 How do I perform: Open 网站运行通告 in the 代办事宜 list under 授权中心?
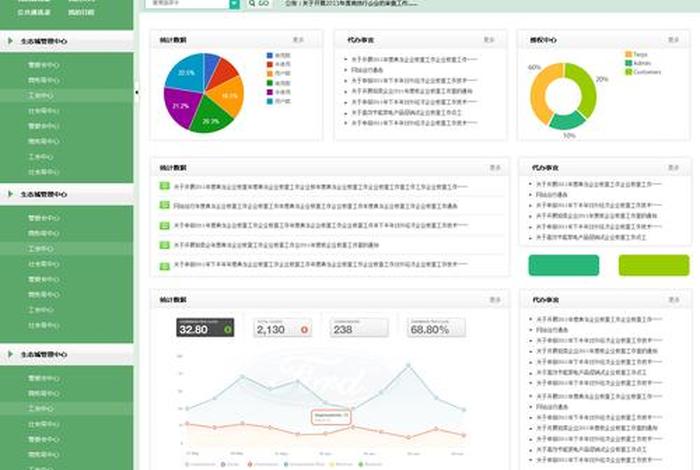click(x=552, y=195)
